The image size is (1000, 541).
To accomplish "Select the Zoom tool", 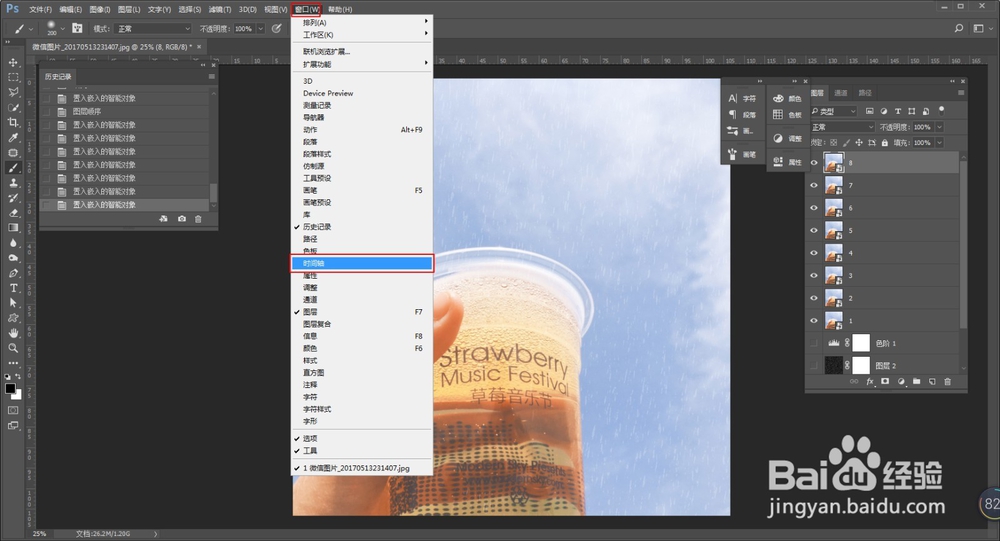I will tap(13, 348).
